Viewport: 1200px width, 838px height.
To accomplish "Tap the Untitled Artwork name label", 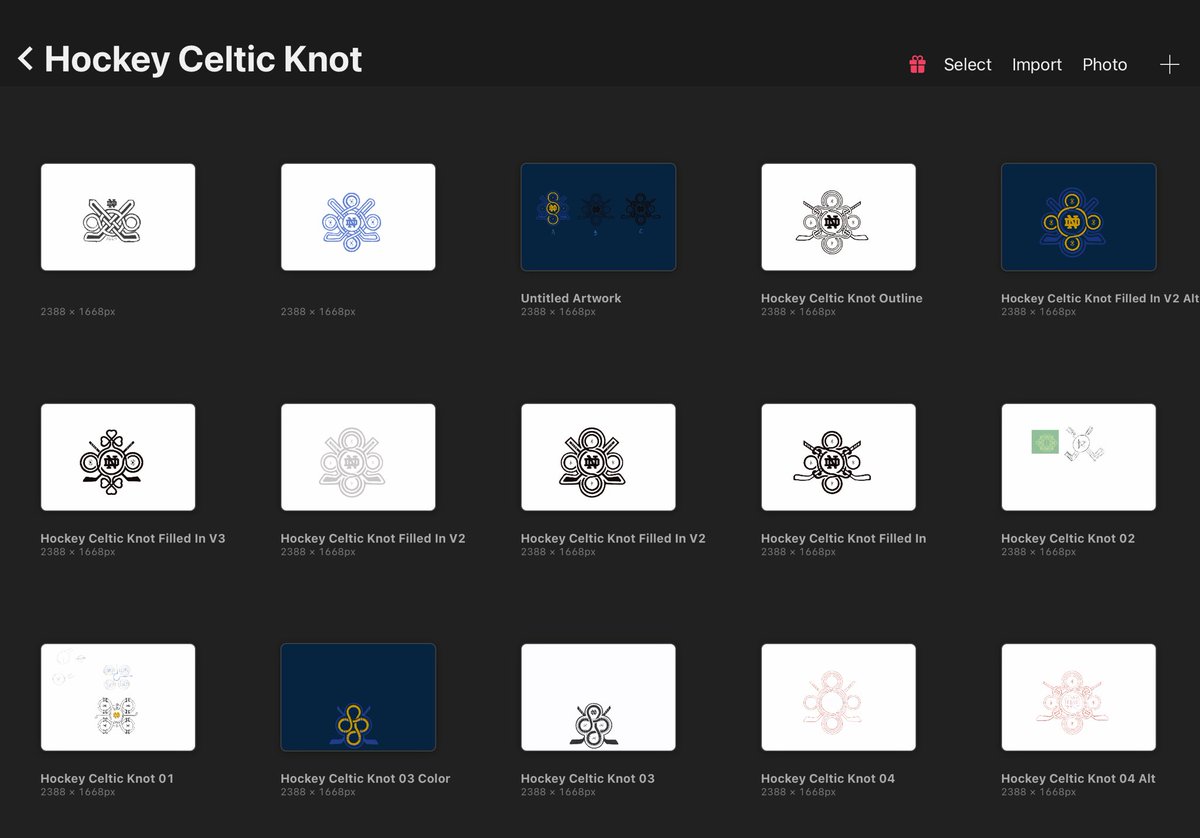I will [x=571, y=298].
